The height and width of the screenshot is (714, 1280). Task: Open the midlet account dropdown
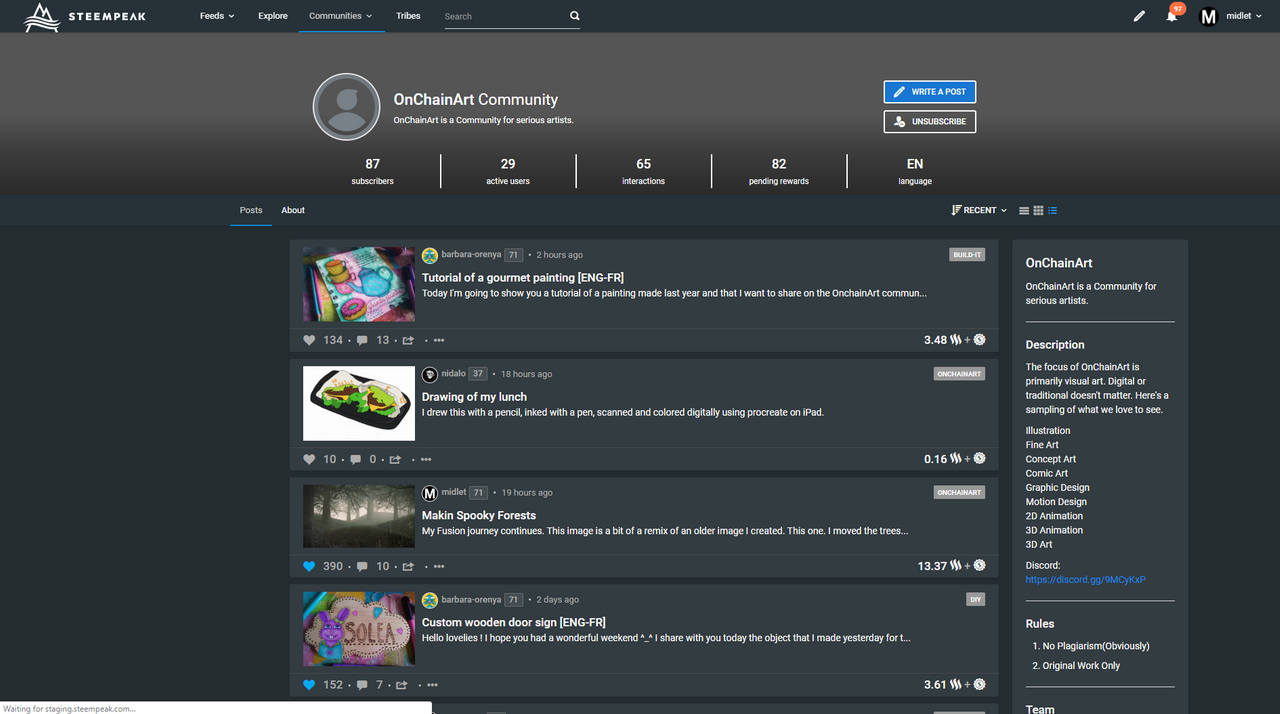1244,16
